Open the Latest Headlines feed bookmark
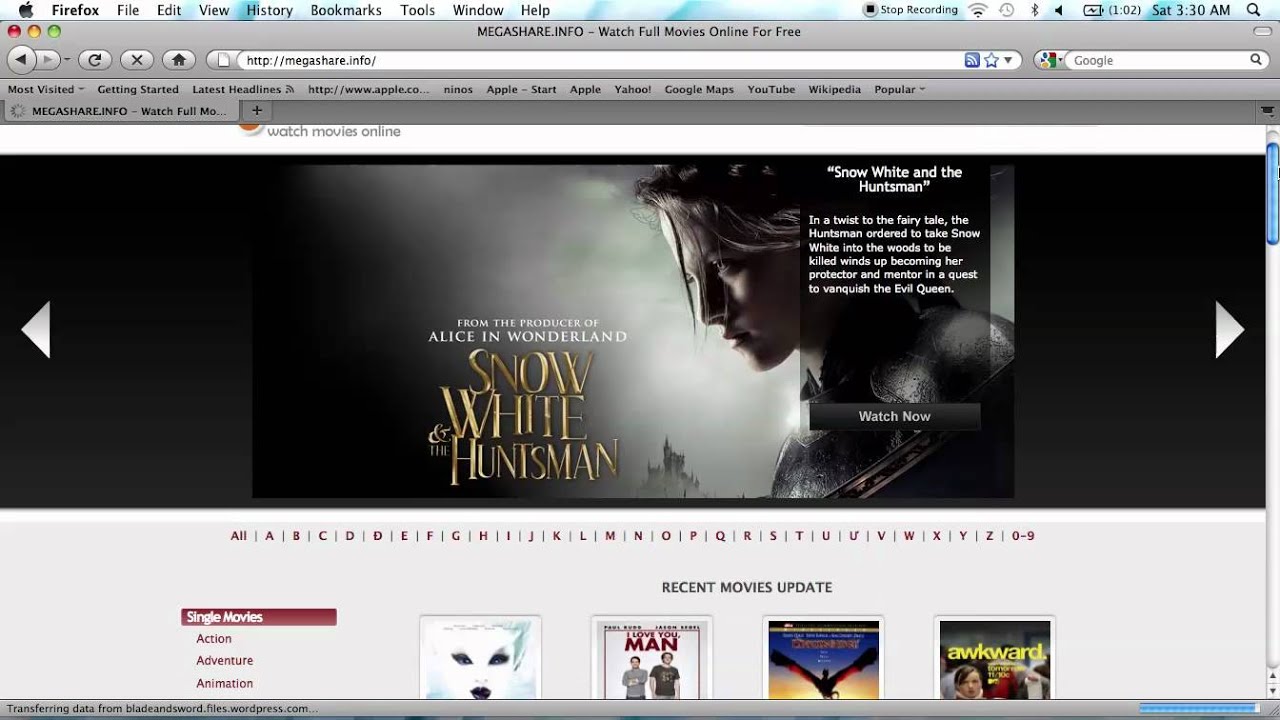1280x720 pixels. [x=243, y=89]
